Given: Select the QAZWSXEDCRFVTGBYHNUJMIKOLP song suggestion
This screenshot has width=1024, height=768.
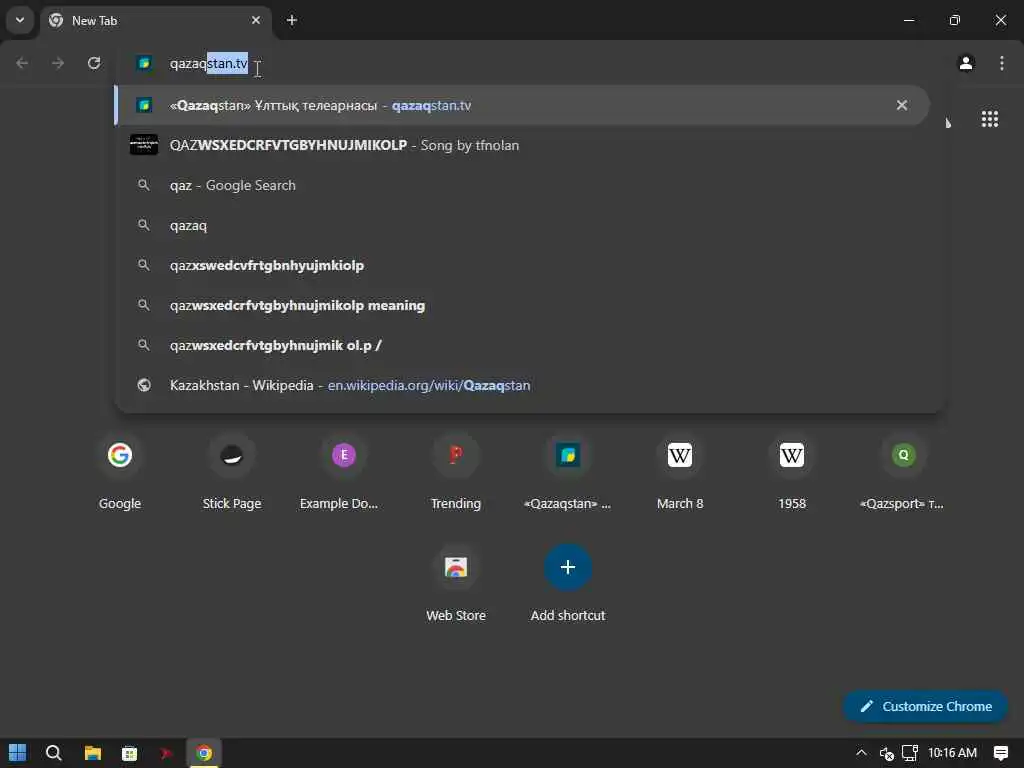Looking at the screenshot, I should pyautogui.click(x=521, y=145).
